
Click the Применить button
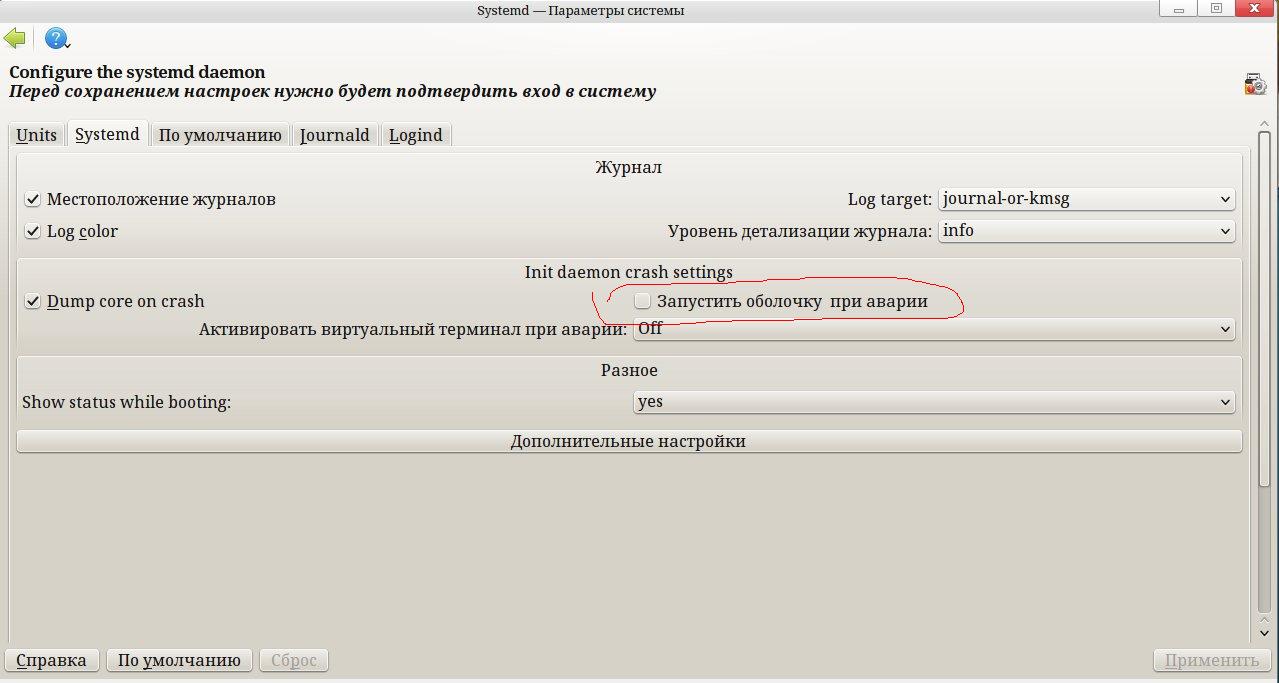[x=1212, y=660]
